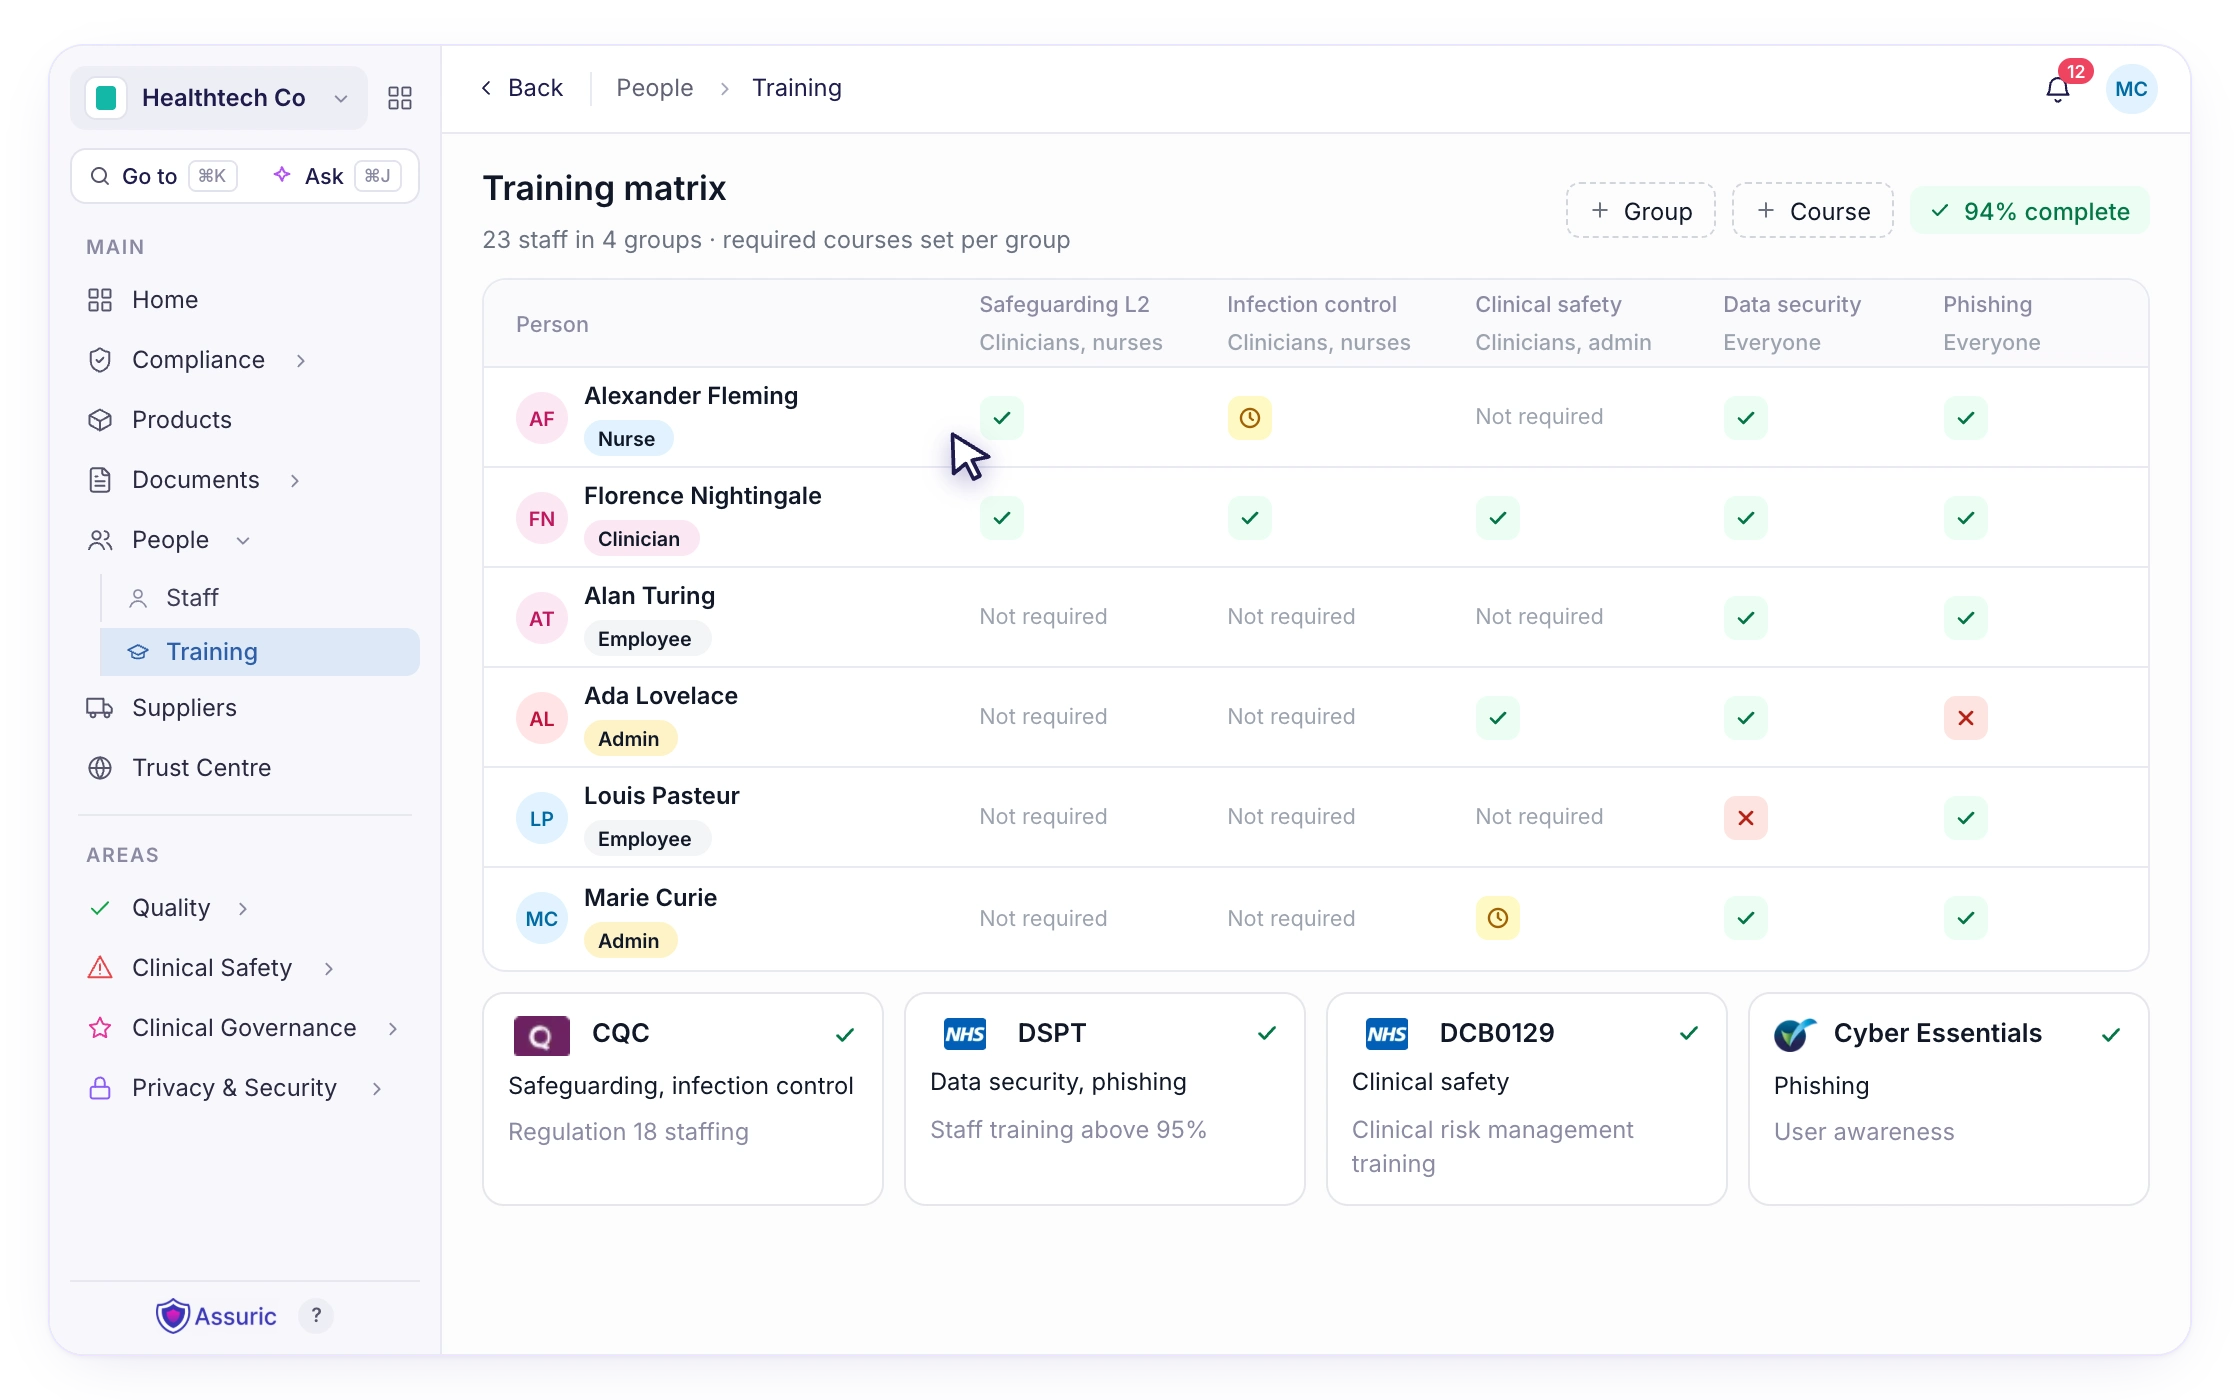Screen dimensions: 2240x1400
Task: Click the Assuric logo at sidebar bottom
Action: click(216, 1316)
